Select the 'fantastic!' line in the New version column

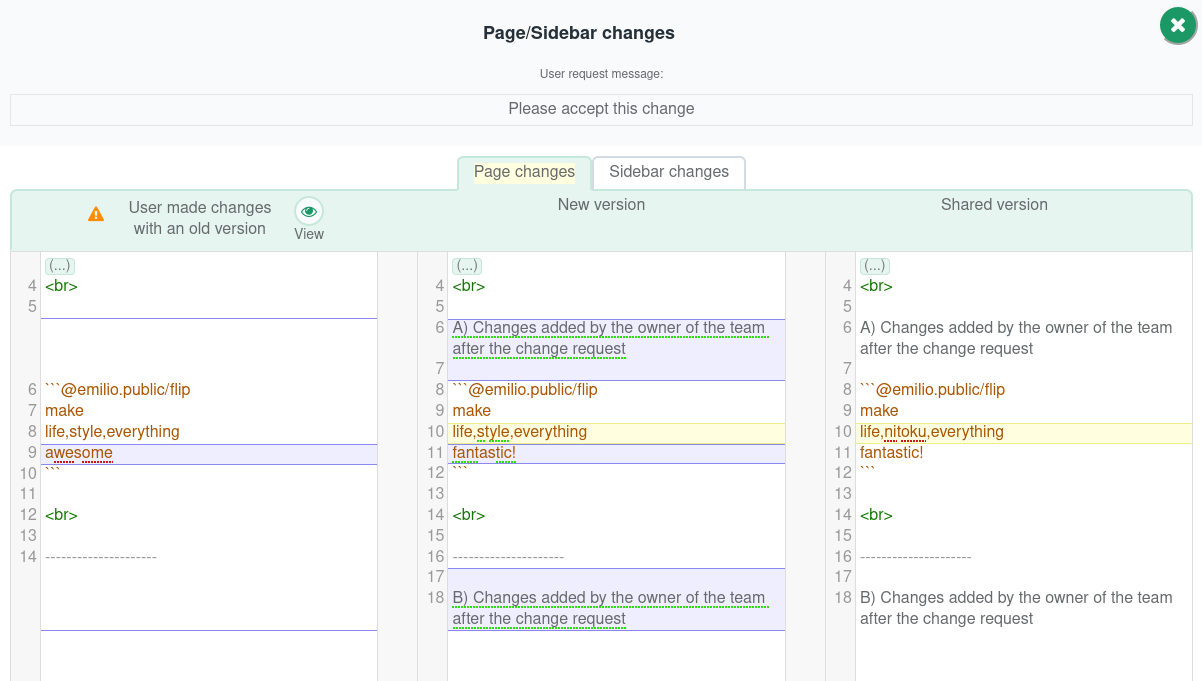tap(484, 453)
